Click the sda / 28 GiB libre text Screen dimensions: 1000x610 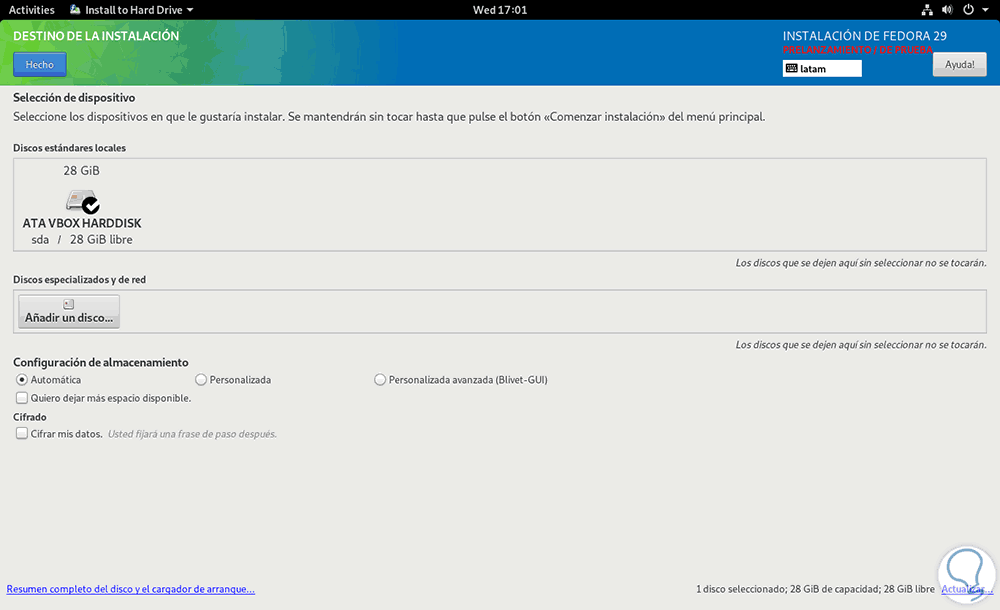click(82, 240)
